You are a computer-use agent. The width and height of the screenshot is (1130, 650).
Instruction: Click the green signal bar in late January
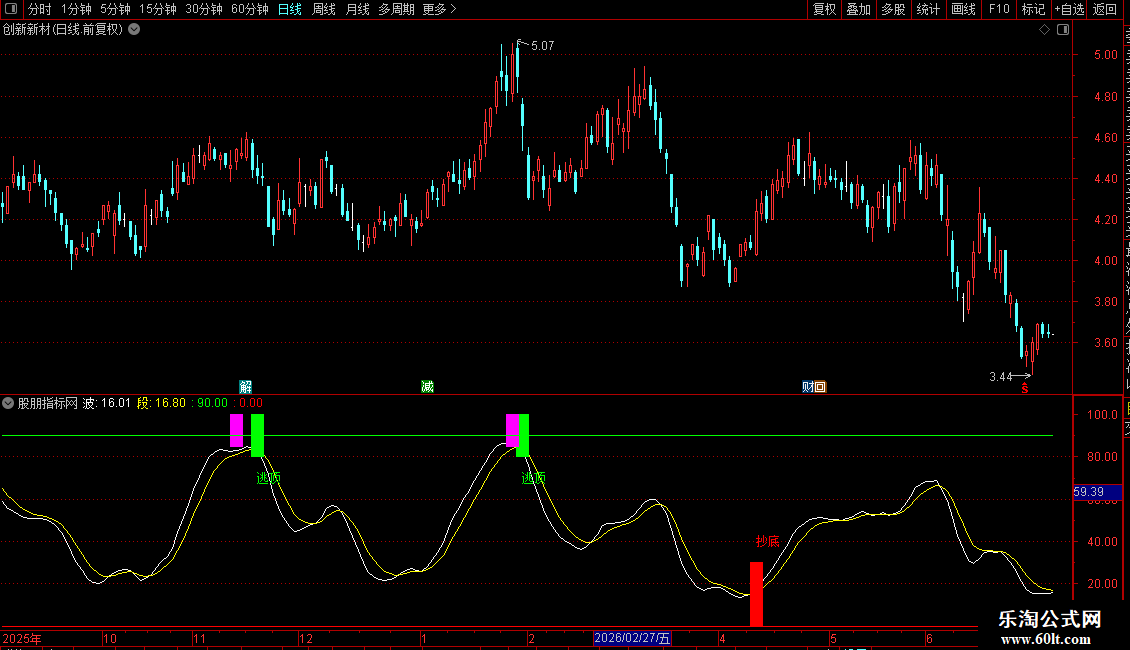(x=523, y=435)
